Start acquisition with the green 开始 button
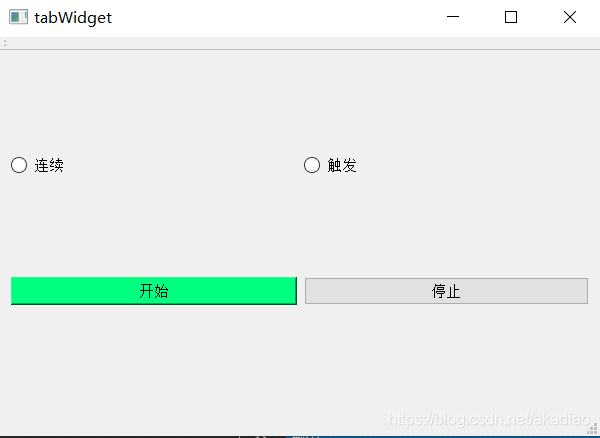Screen dimensions: 600x438 (154, 291)
